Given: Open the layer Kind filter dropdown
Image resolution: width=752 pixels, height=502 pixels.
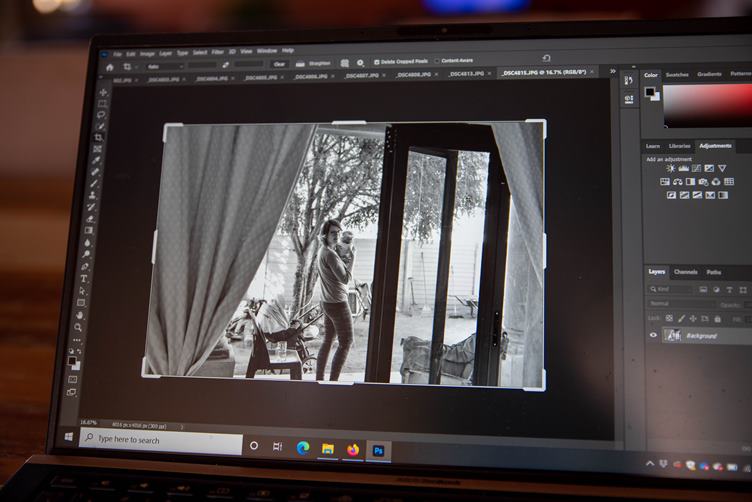Looking at the screenshot, I should click(671, 290).
